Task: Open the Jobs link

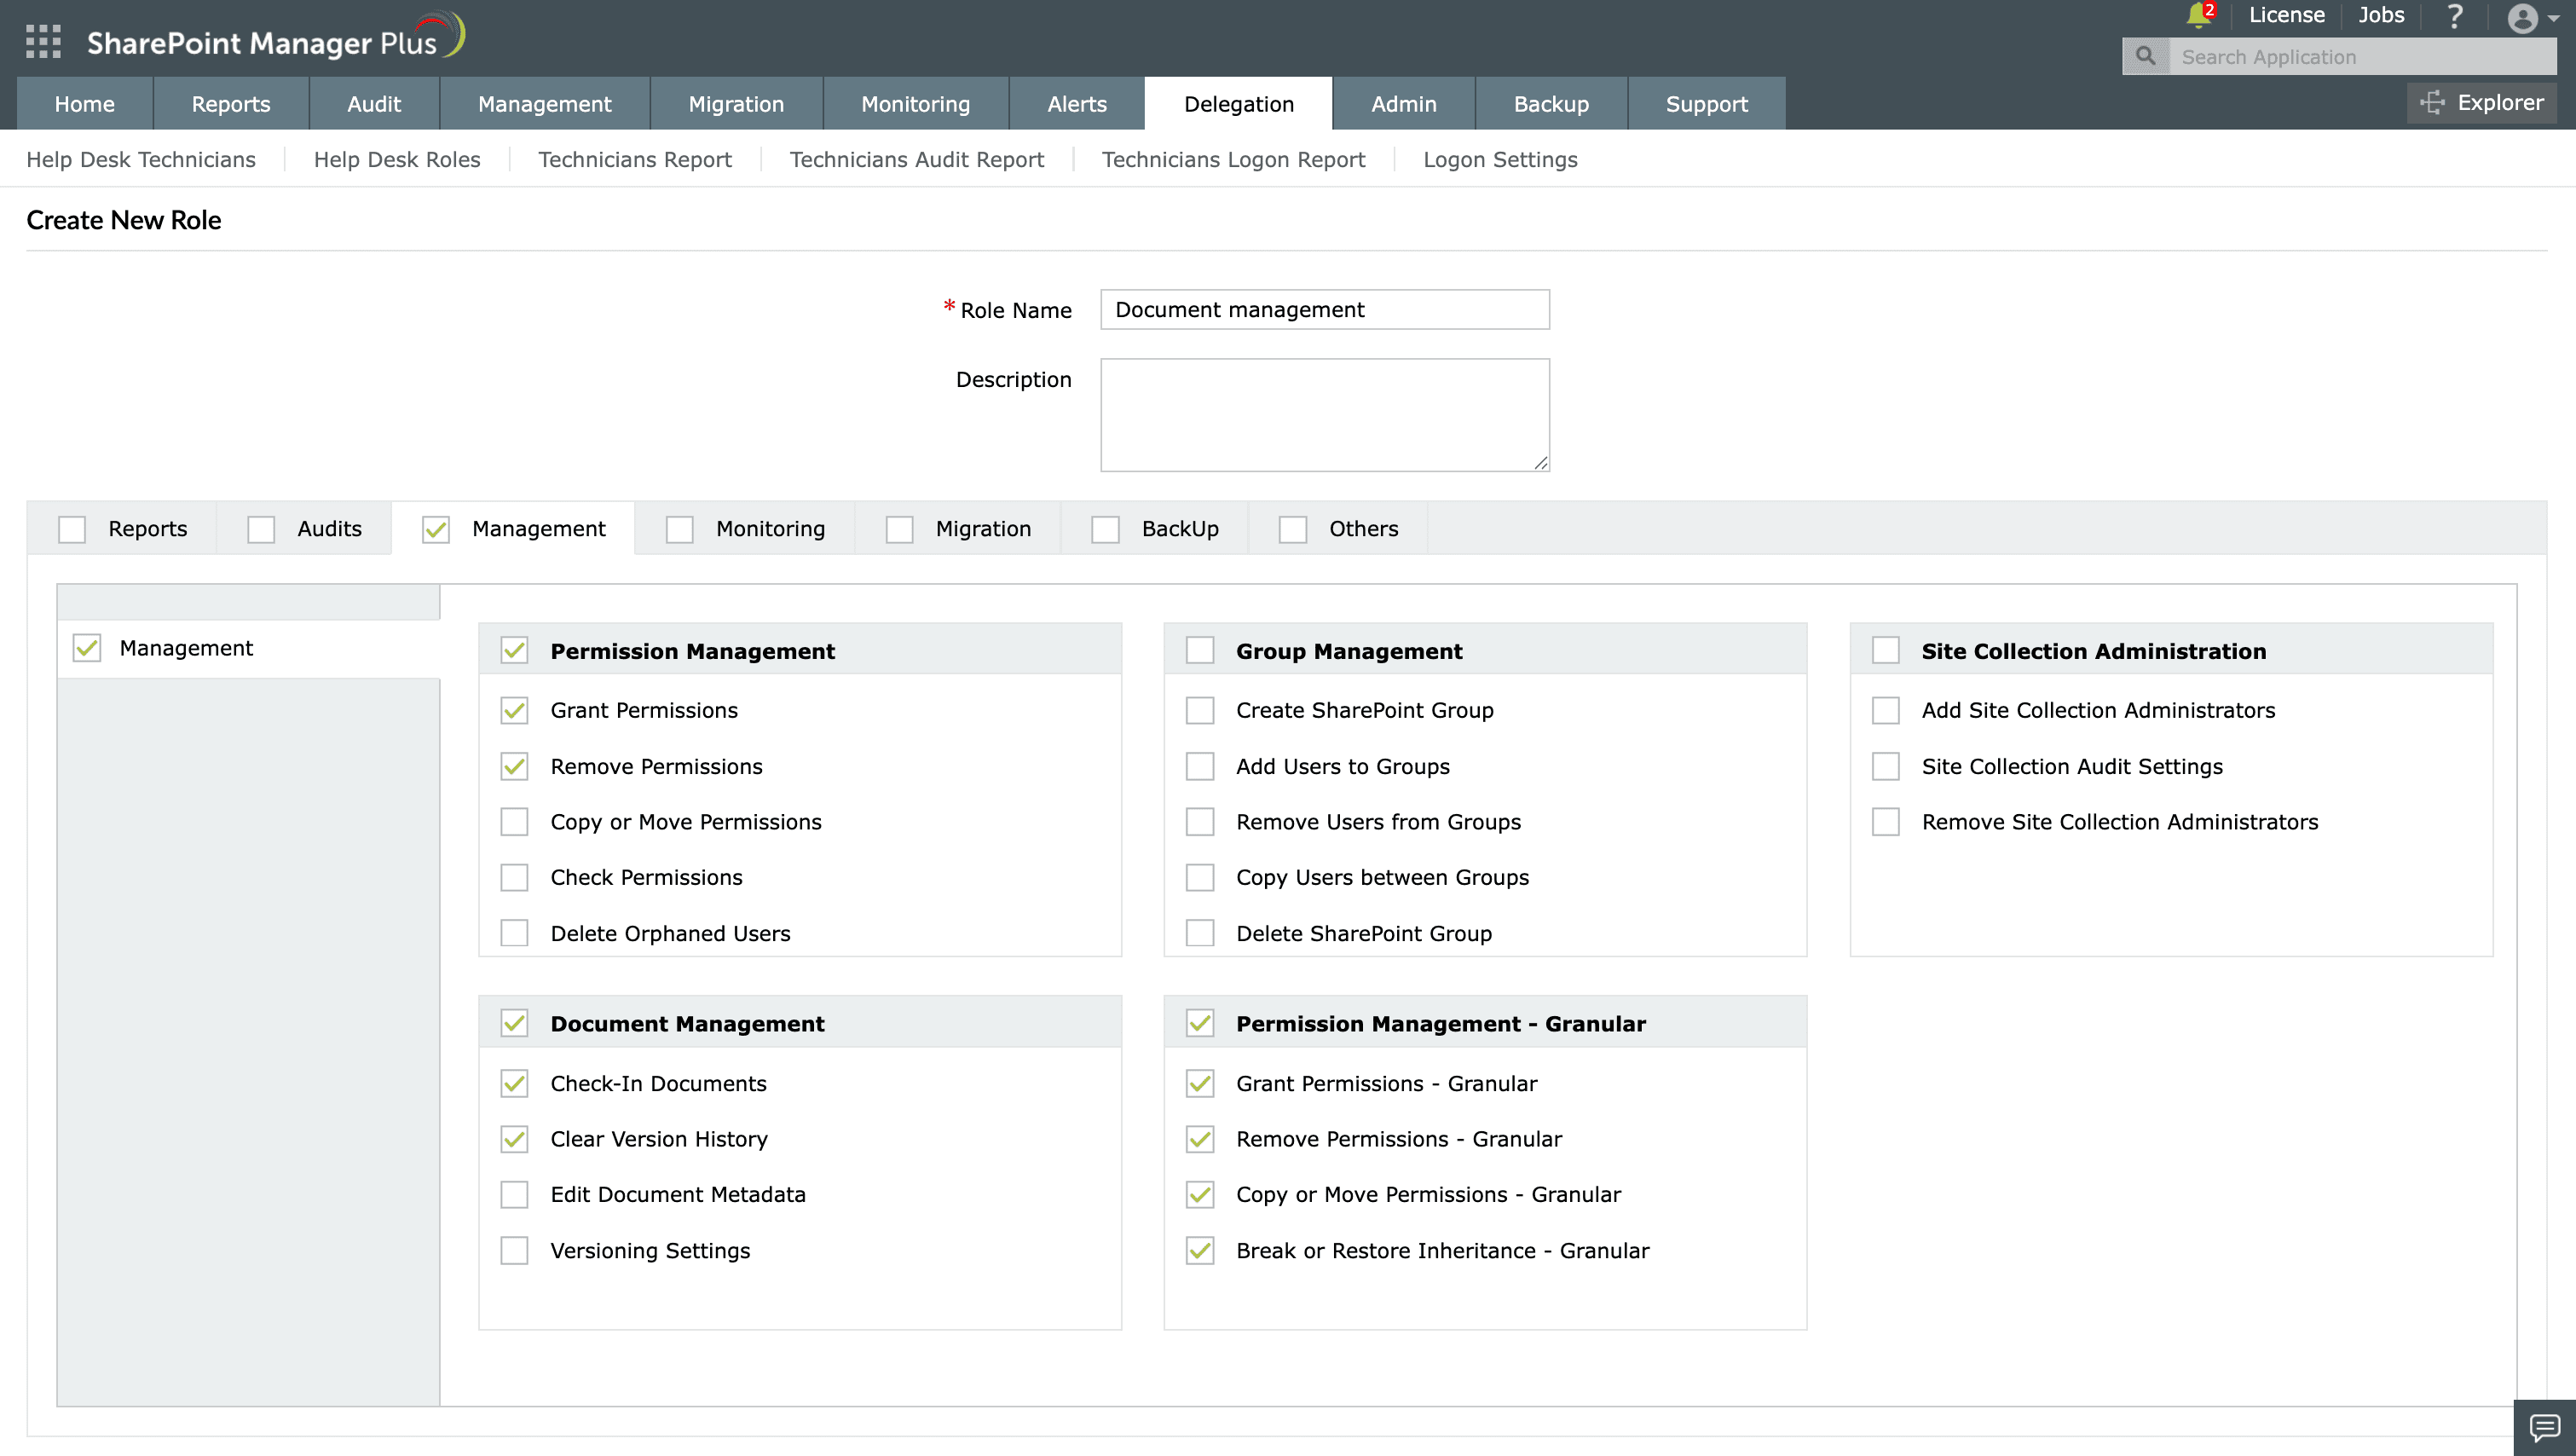Action: [2380, 15]
